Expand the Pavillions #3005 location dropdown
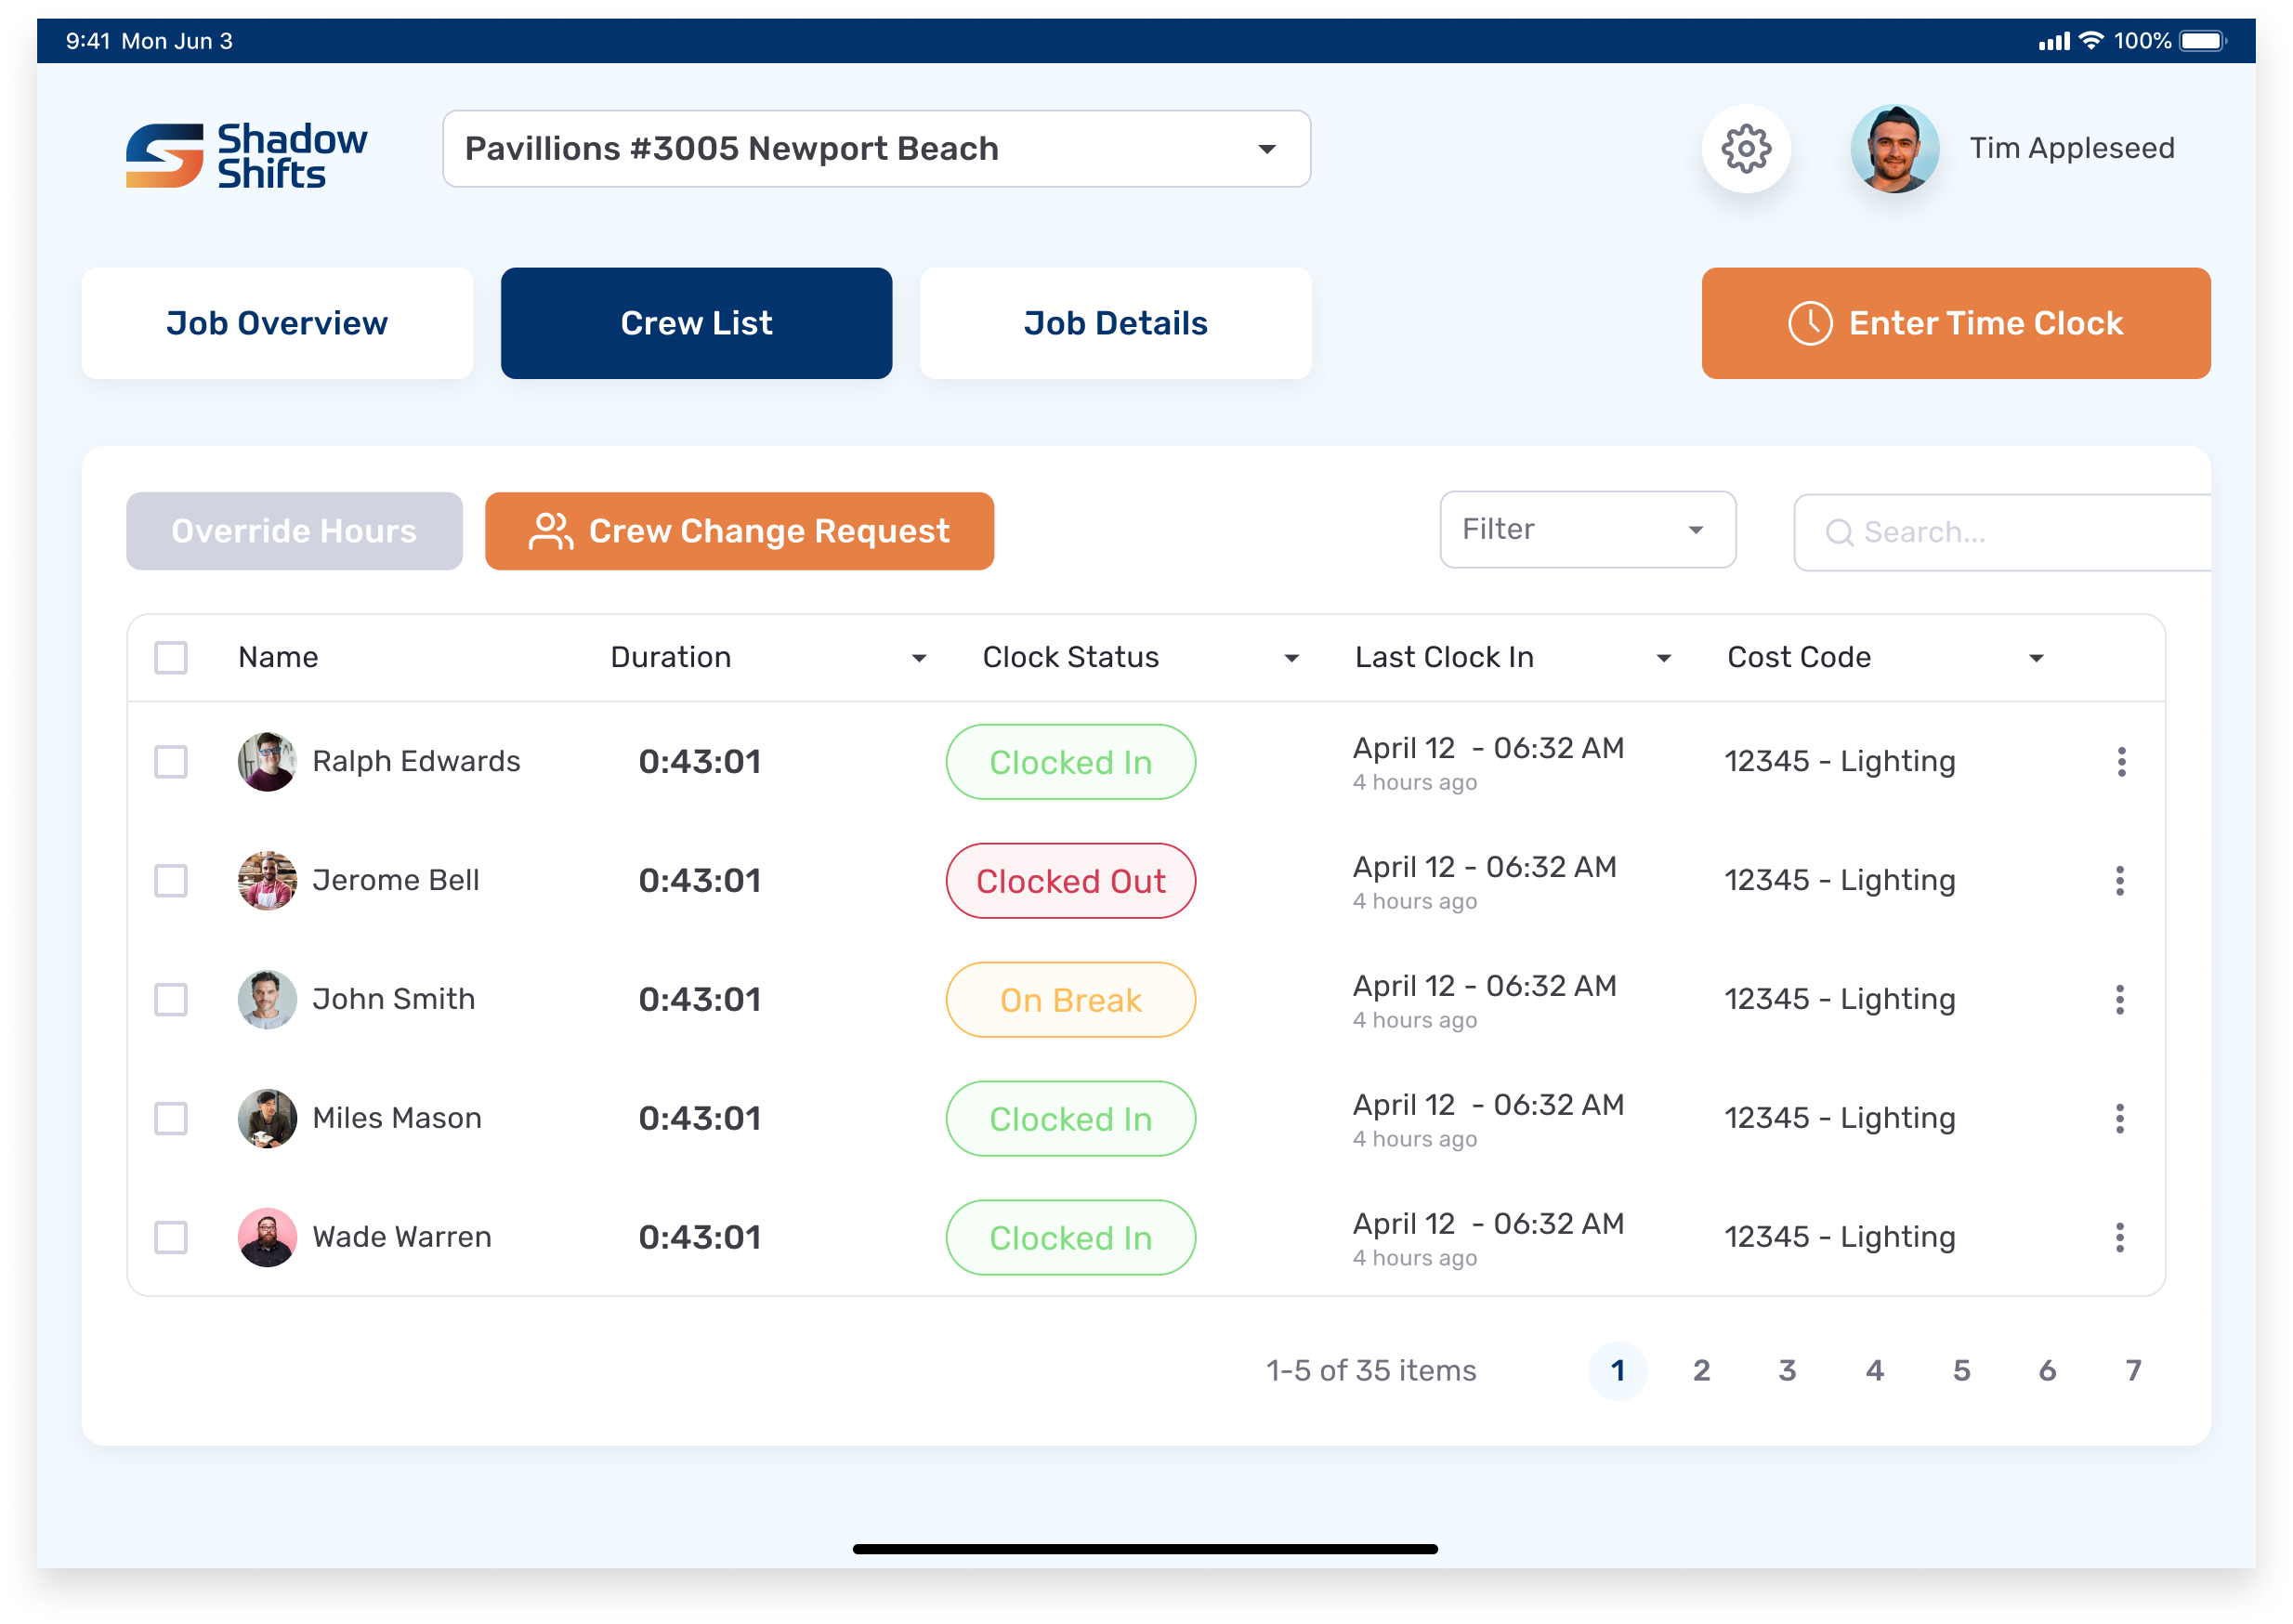The height and width of the screenshot is (1624, 2293). [1266, 149]
